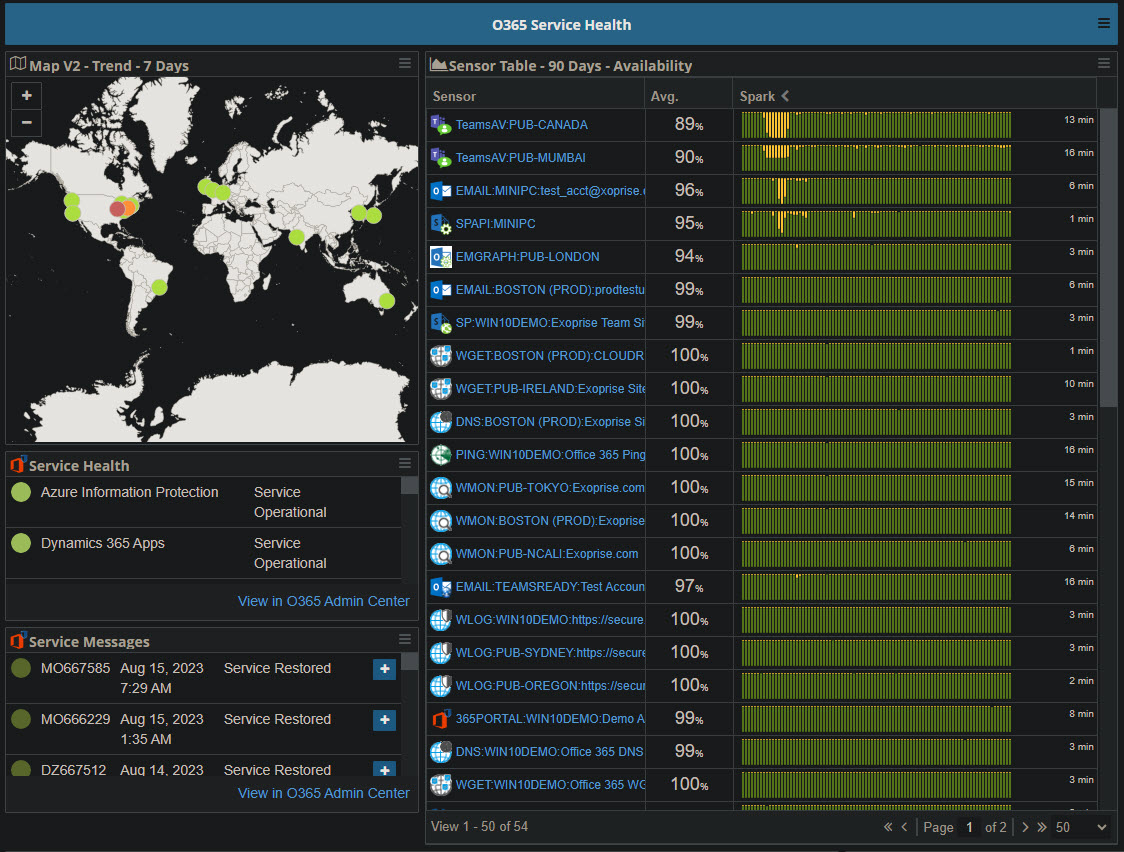Screen dimensions: 1124x852
Task: Click the TeamsAV:PUB-MUMBAI Teams icon
Action: 440,158
